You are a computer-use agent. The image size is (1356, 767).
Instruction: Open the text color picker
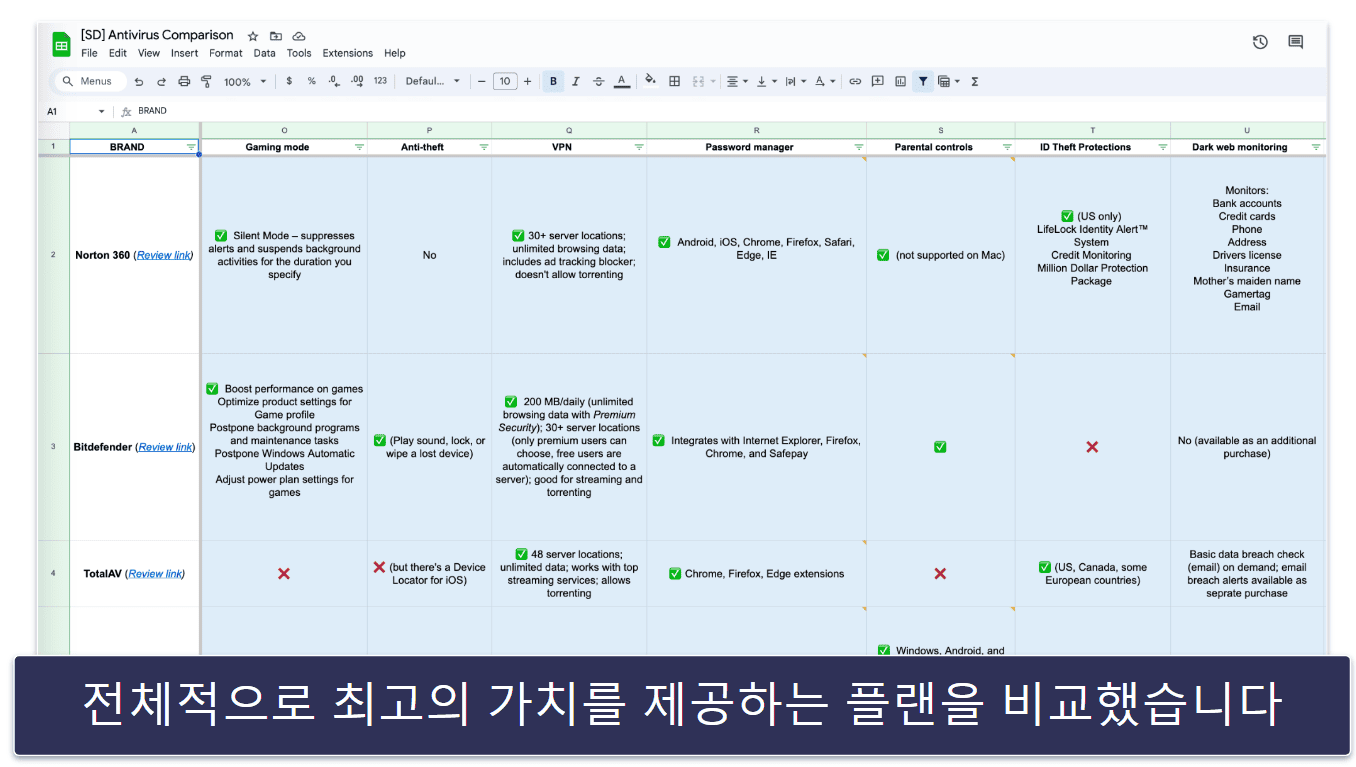tap(621, 82)
